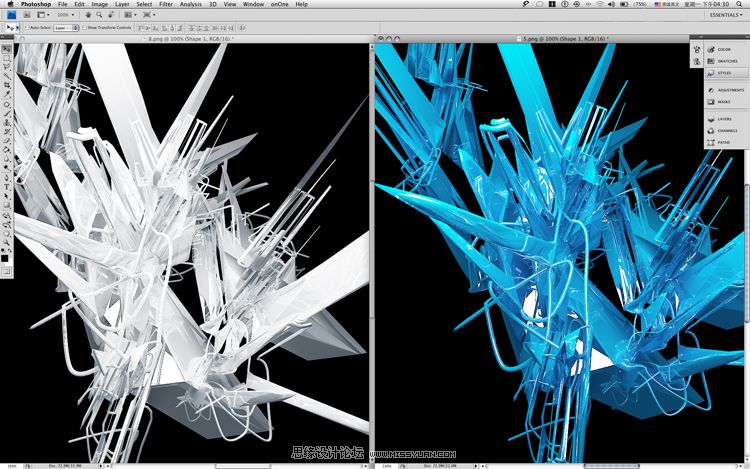Activate the 8.png document title bar
Screen dimensions: 750x469
(191, 39)
